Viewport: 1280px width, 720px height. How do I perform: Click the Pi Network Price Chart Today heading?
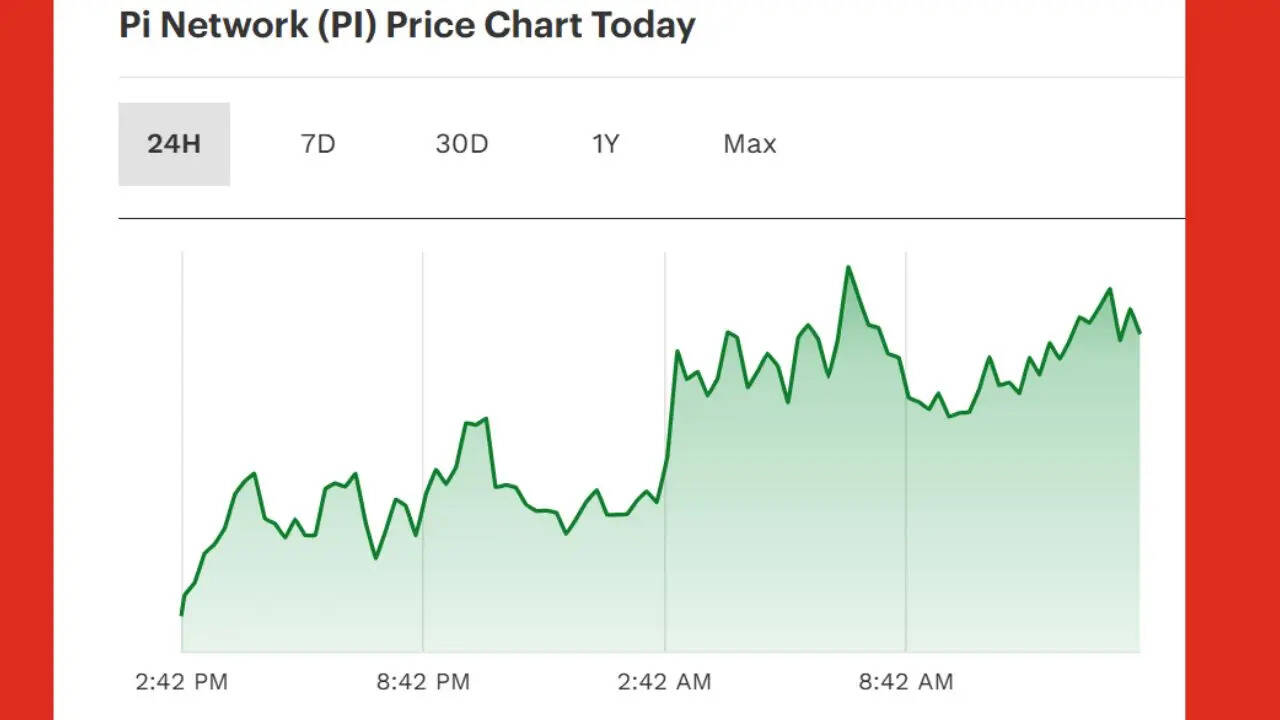407,26
